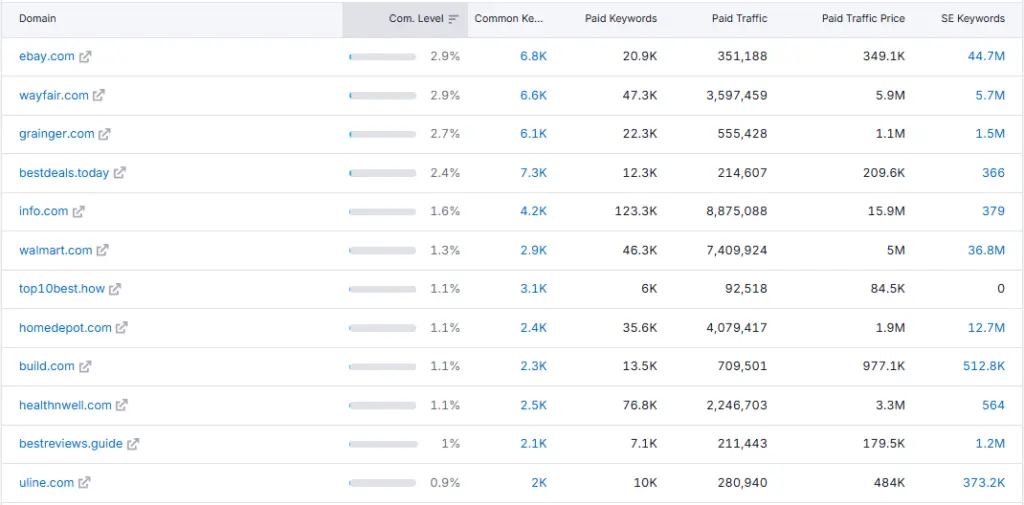Open wayfair.com external link icon
Viewport: 1024px width, 505px height.
(99, 96)
